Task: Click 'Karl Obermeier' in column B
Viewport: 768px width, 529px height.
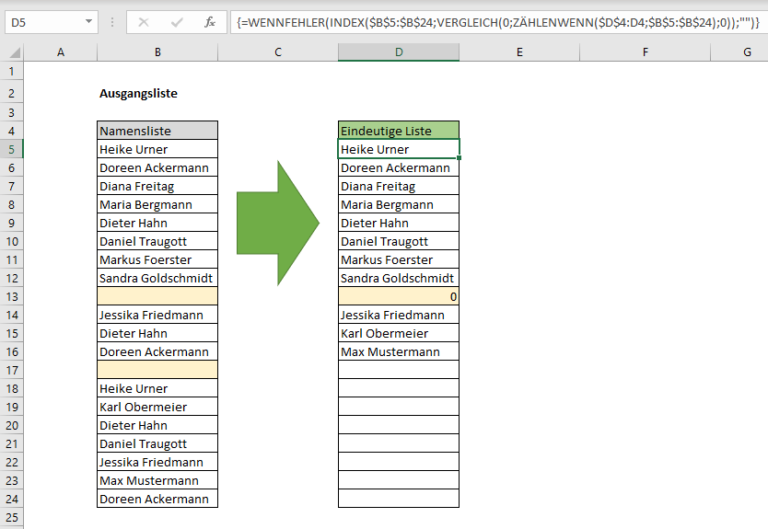Action: point(157,407)
